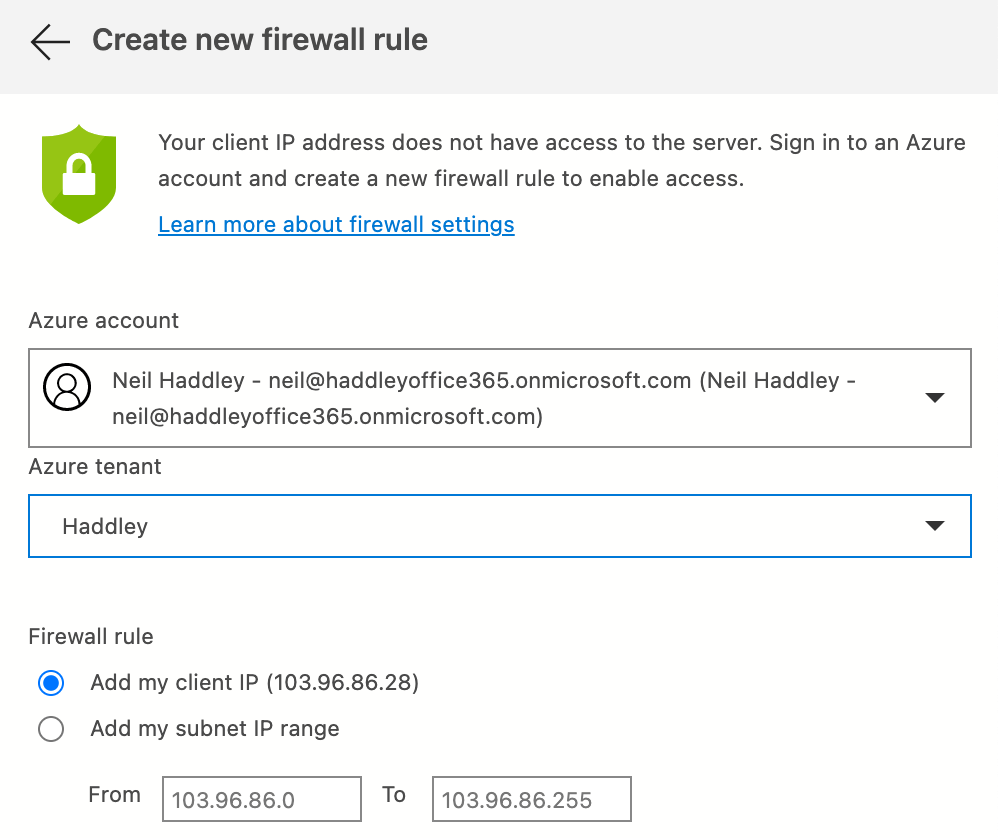The height and width of the screenshot is (838, 998).
Task: Click the "Add my subnet IP range" label text
Action: point(215,729)
